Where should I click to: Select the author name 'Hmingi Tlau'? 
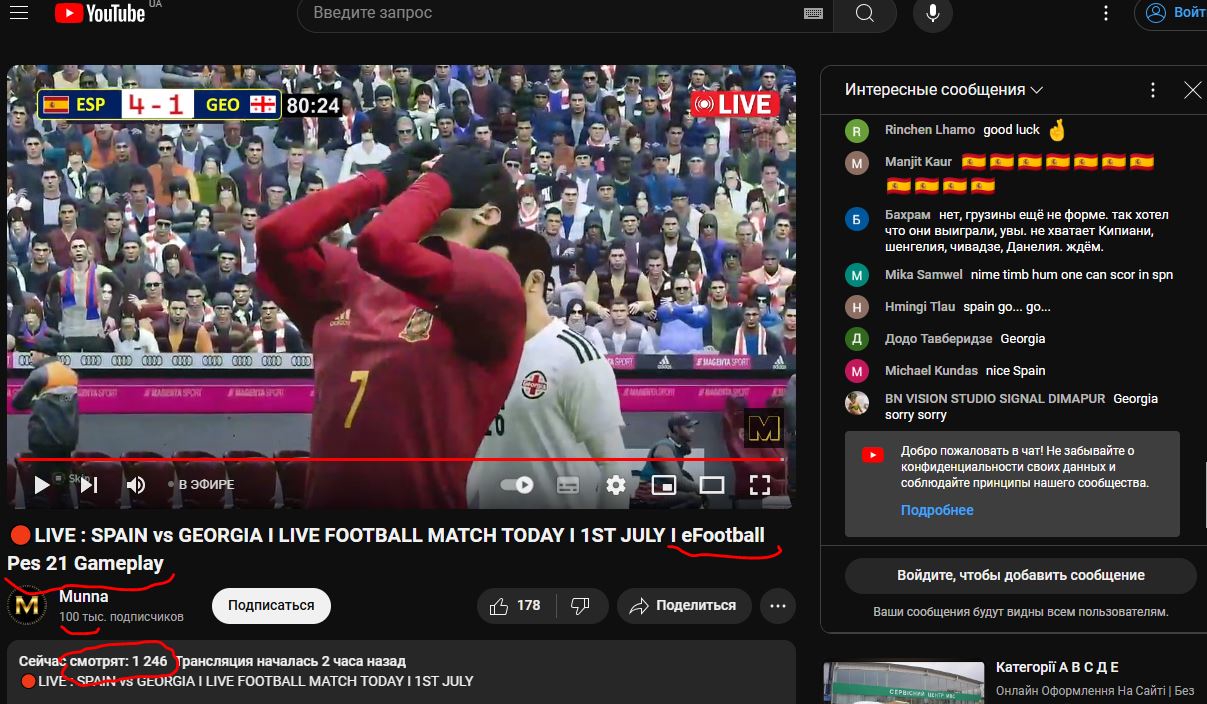(x=920, y=306)
